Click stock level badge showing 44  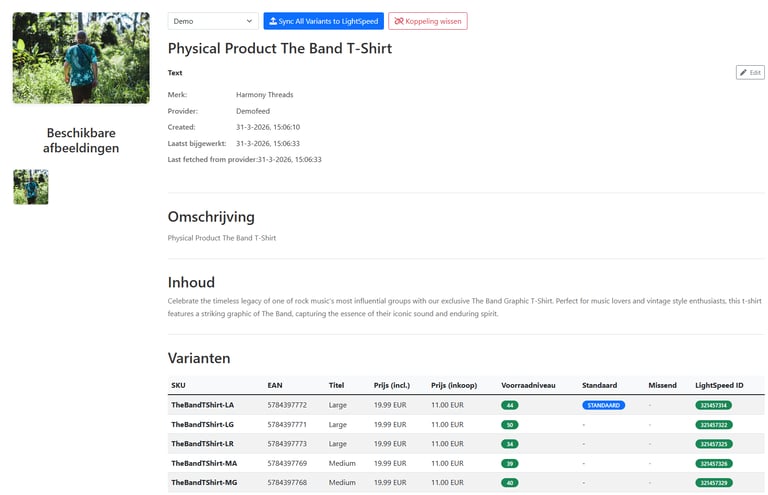pos(510,405)
